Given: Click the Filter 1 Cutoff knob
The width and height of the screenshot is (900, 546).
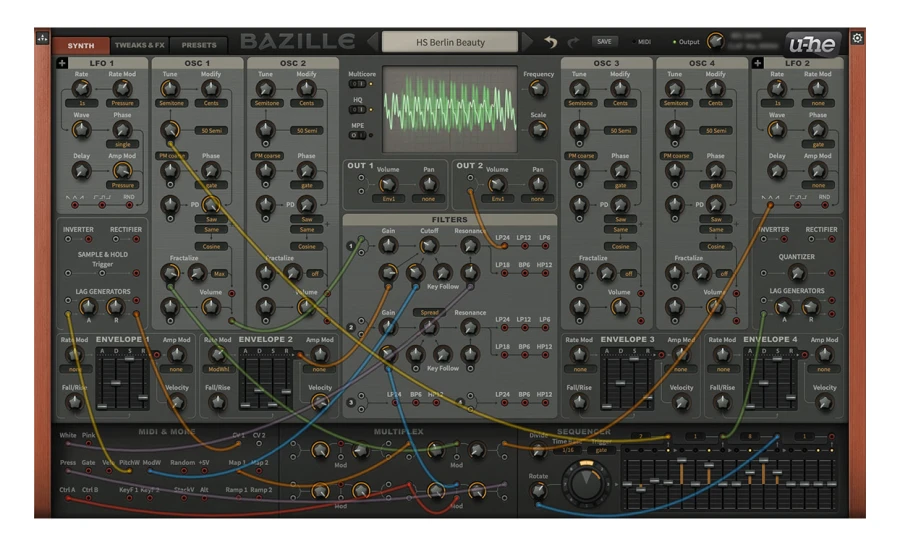Looking at the screenshot, I should 428,246.
